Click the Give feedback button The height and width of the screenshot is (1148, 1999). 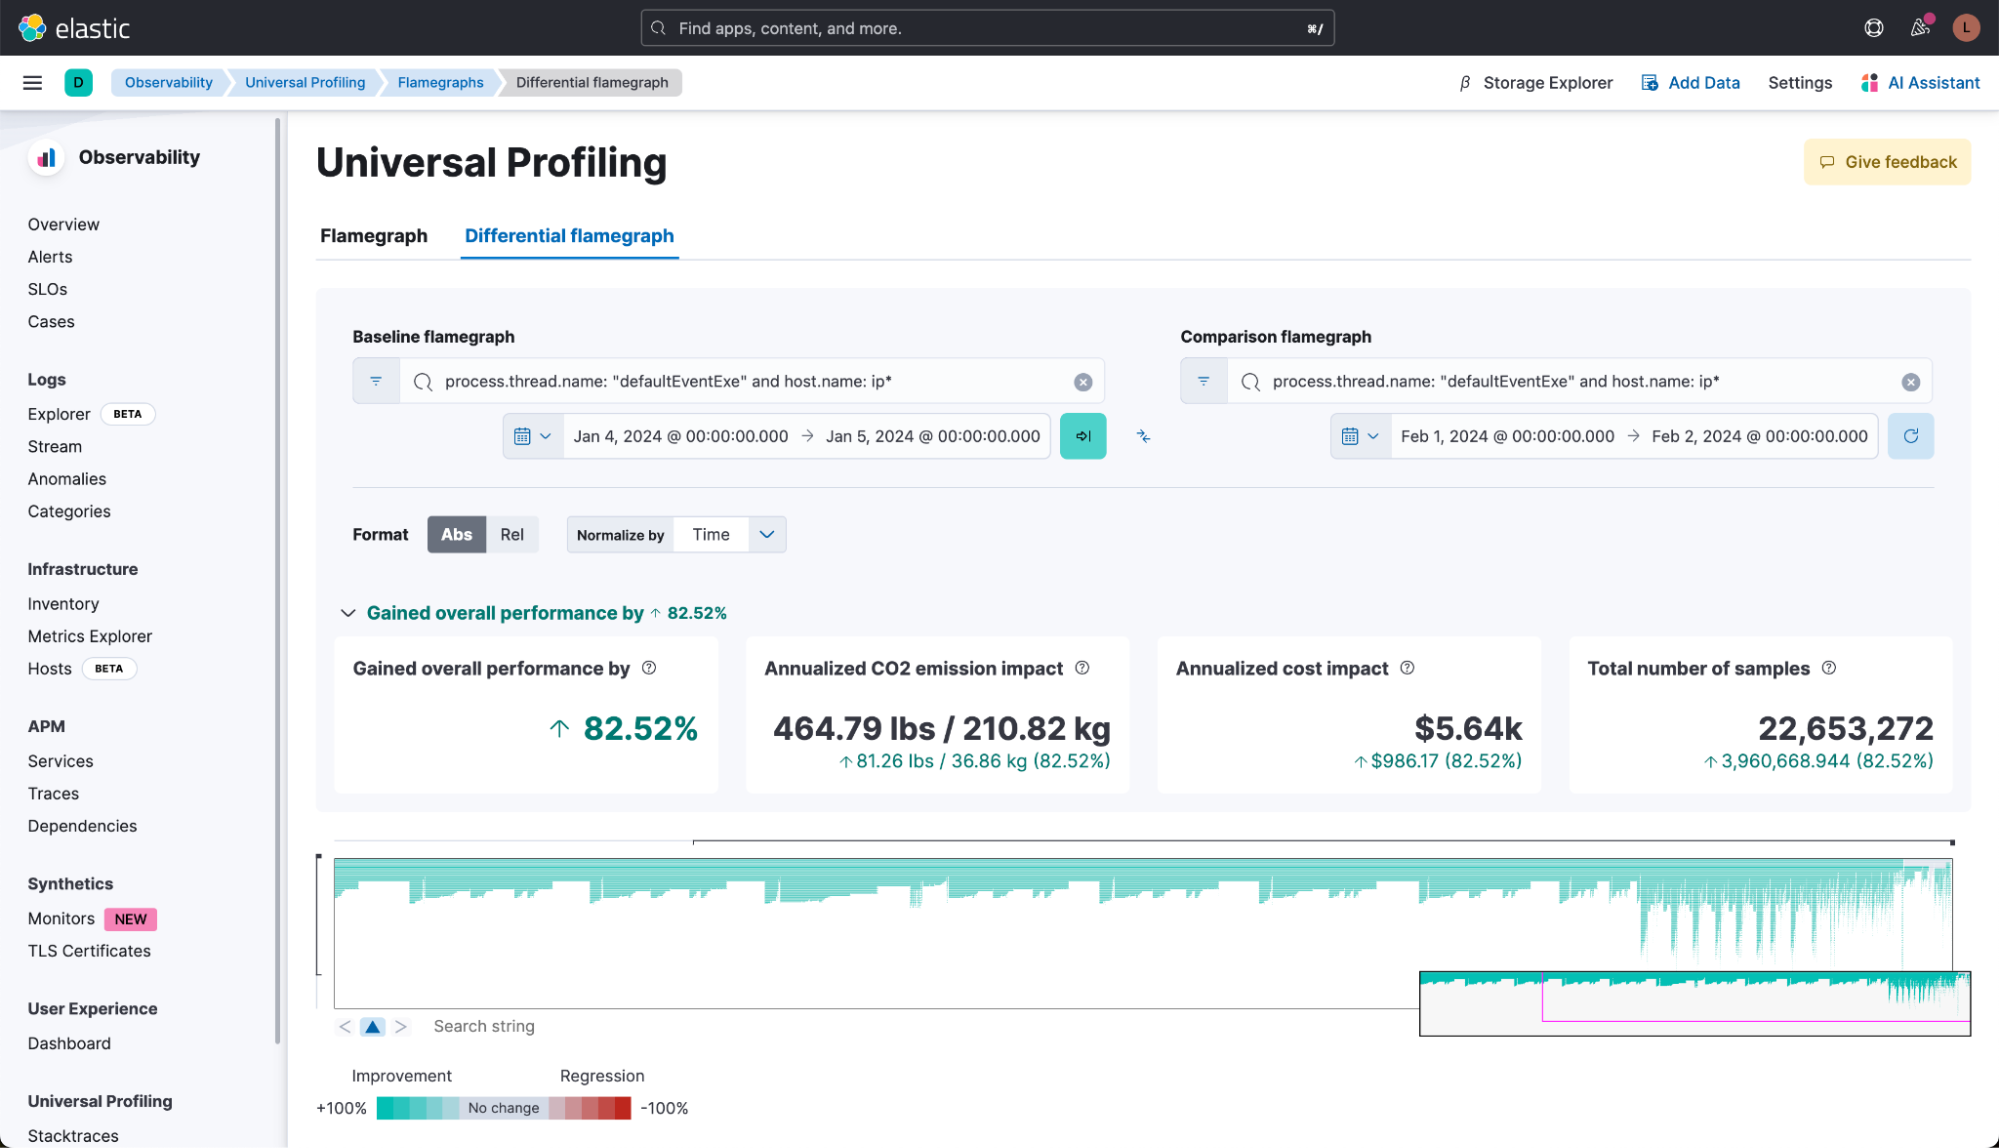pyautogui.click(x=1887, y=162)
